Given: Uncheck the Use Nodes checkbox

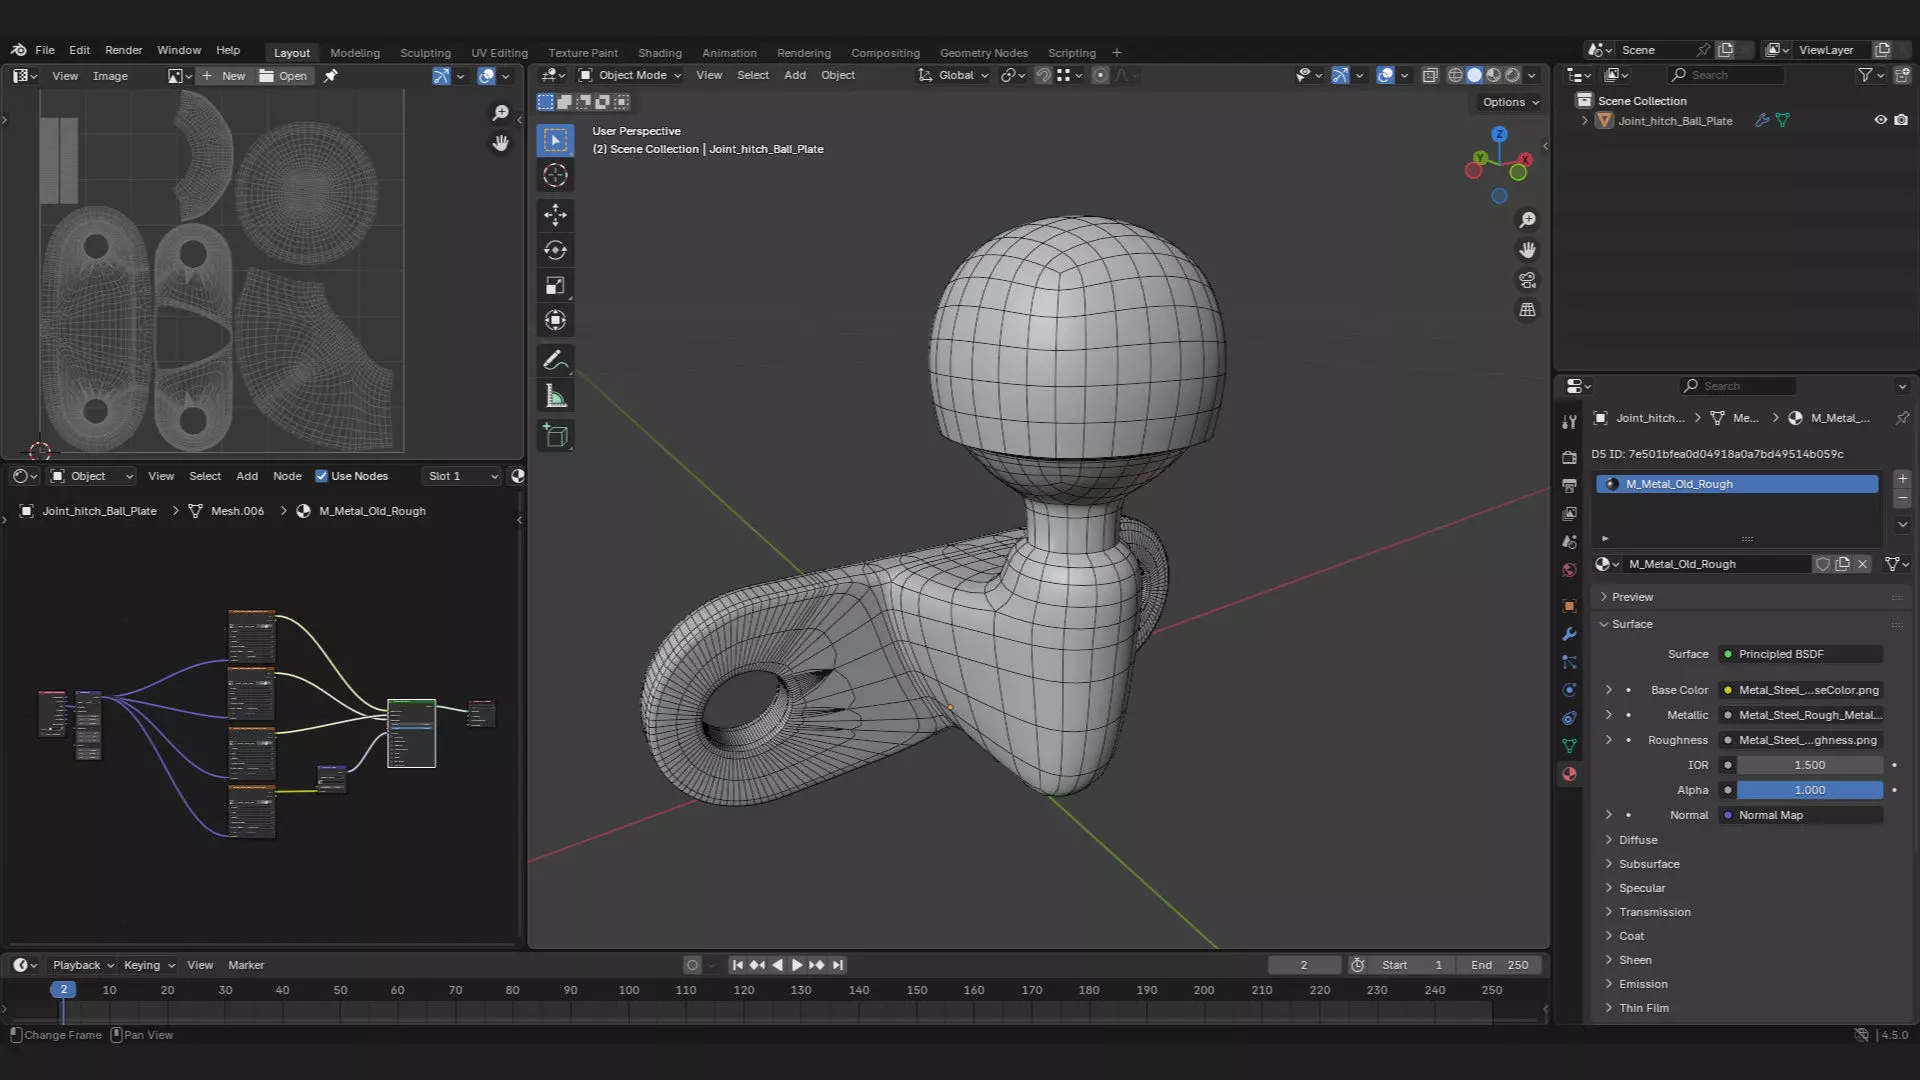Looking at the screenshot, I should (x=321, y=476).
